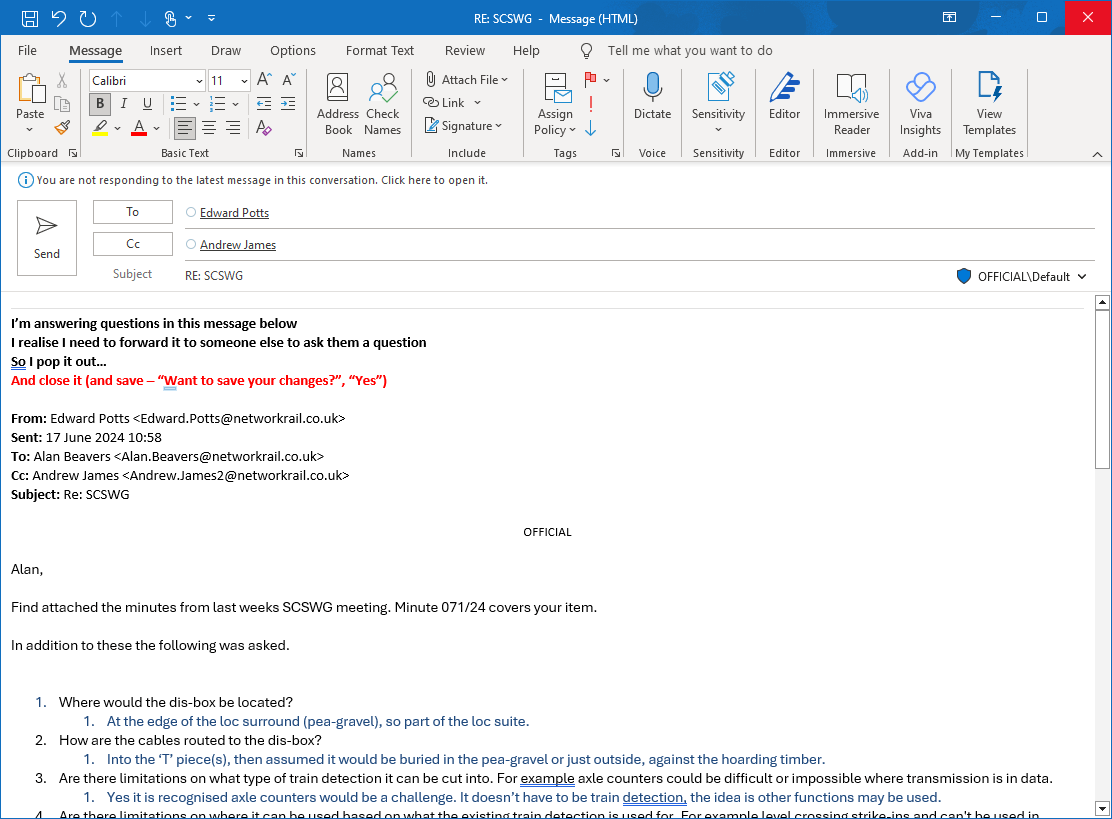Screen dimensions: 1112x819
Task: Launch the Editor tool
Action: (x=784, y=96)
